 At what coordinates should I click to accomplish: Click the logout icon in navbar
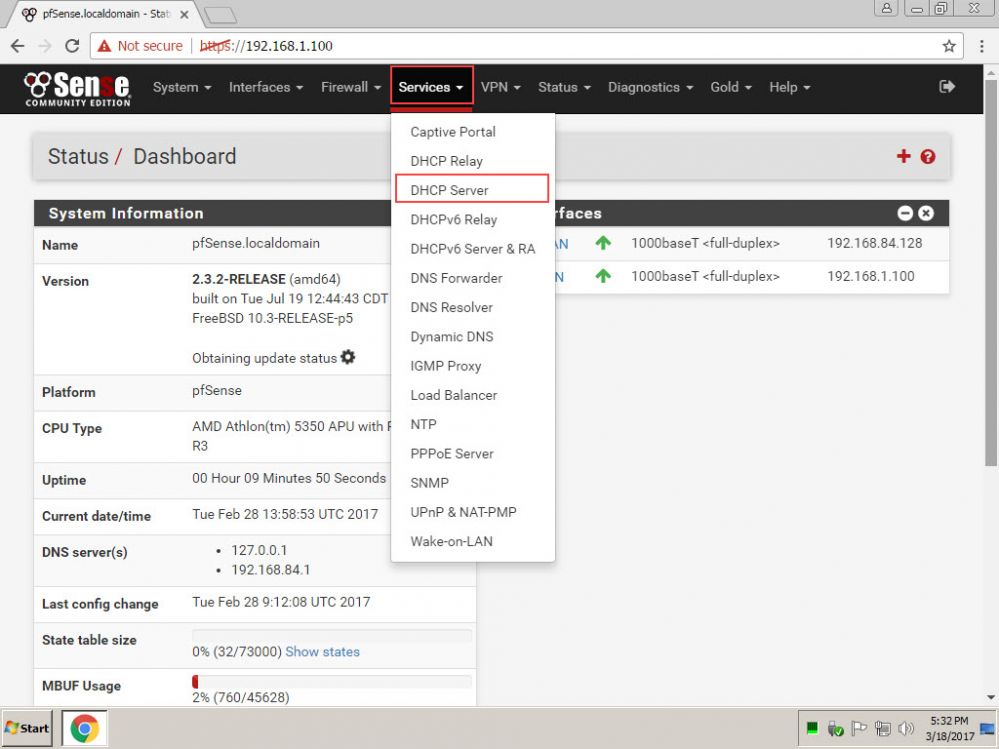947,87
